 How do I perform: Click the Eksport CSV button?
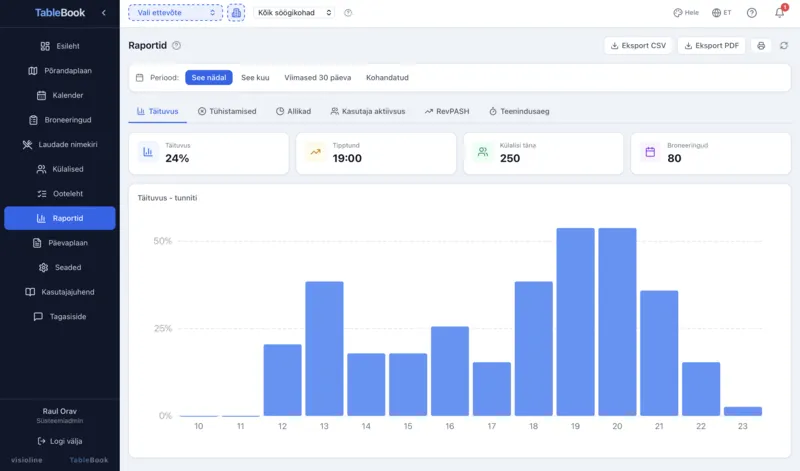pyautogui.click(x=638, y=46)
